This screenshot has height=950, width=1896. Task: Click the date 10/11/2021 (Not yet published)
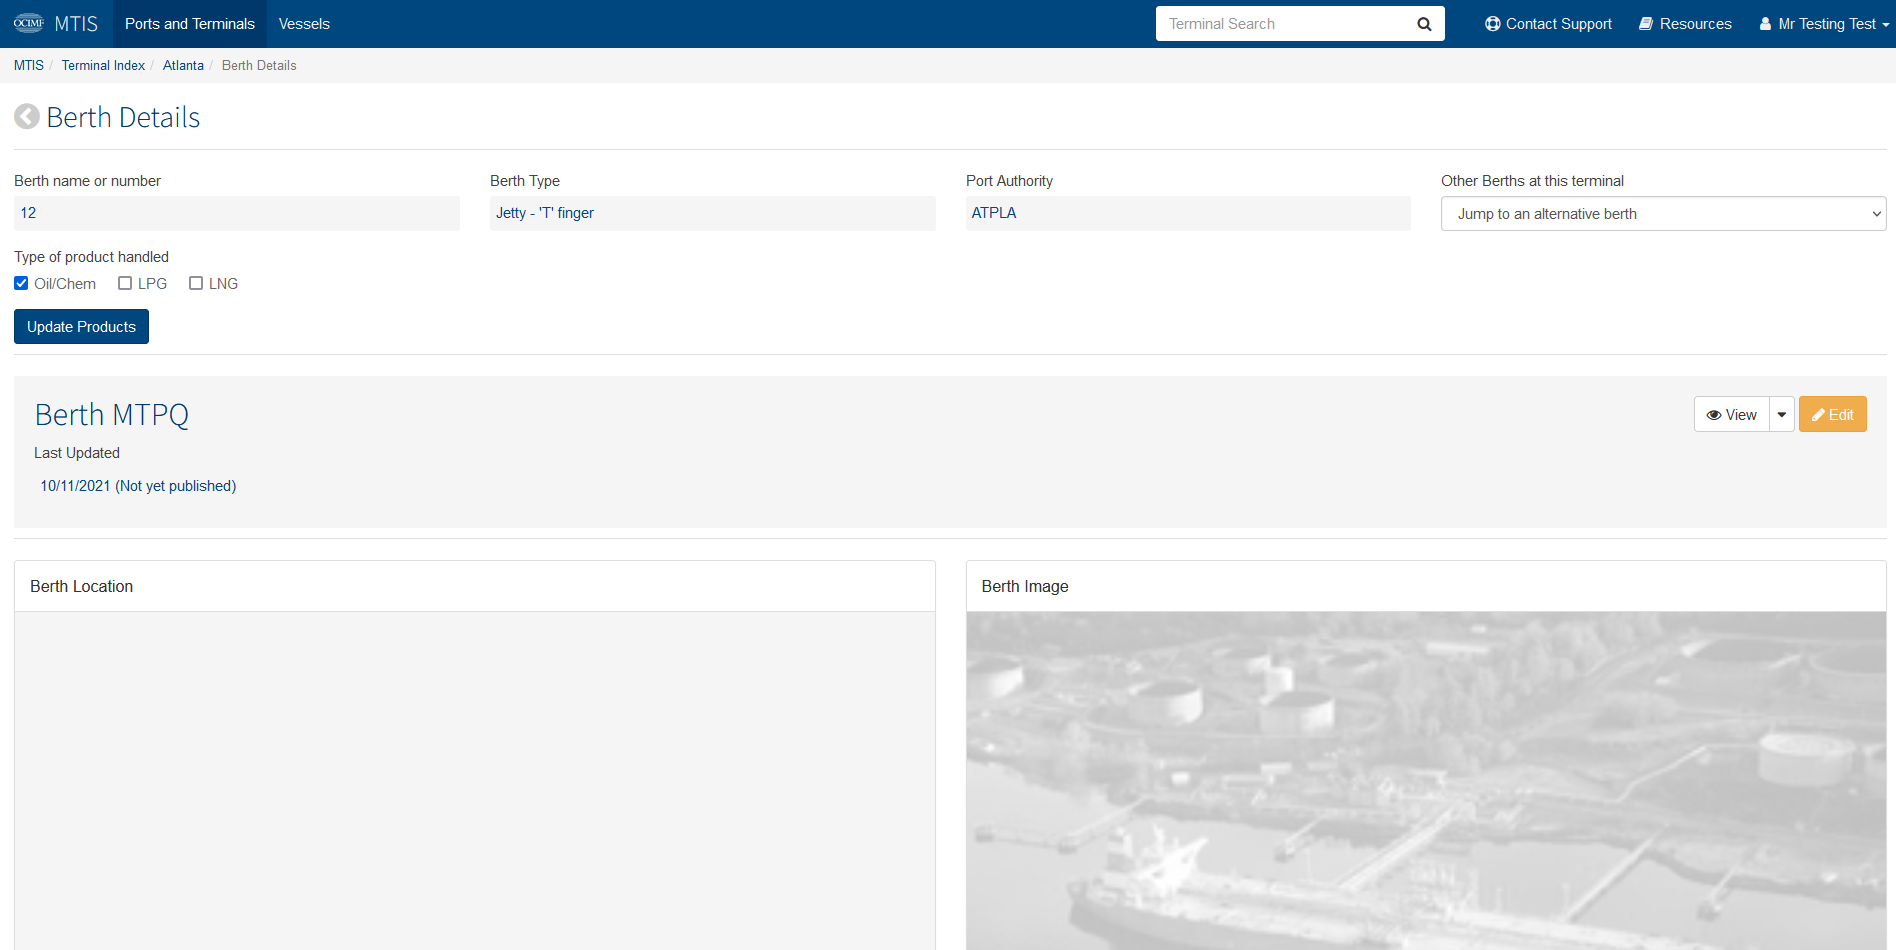(x=138, y=486)
